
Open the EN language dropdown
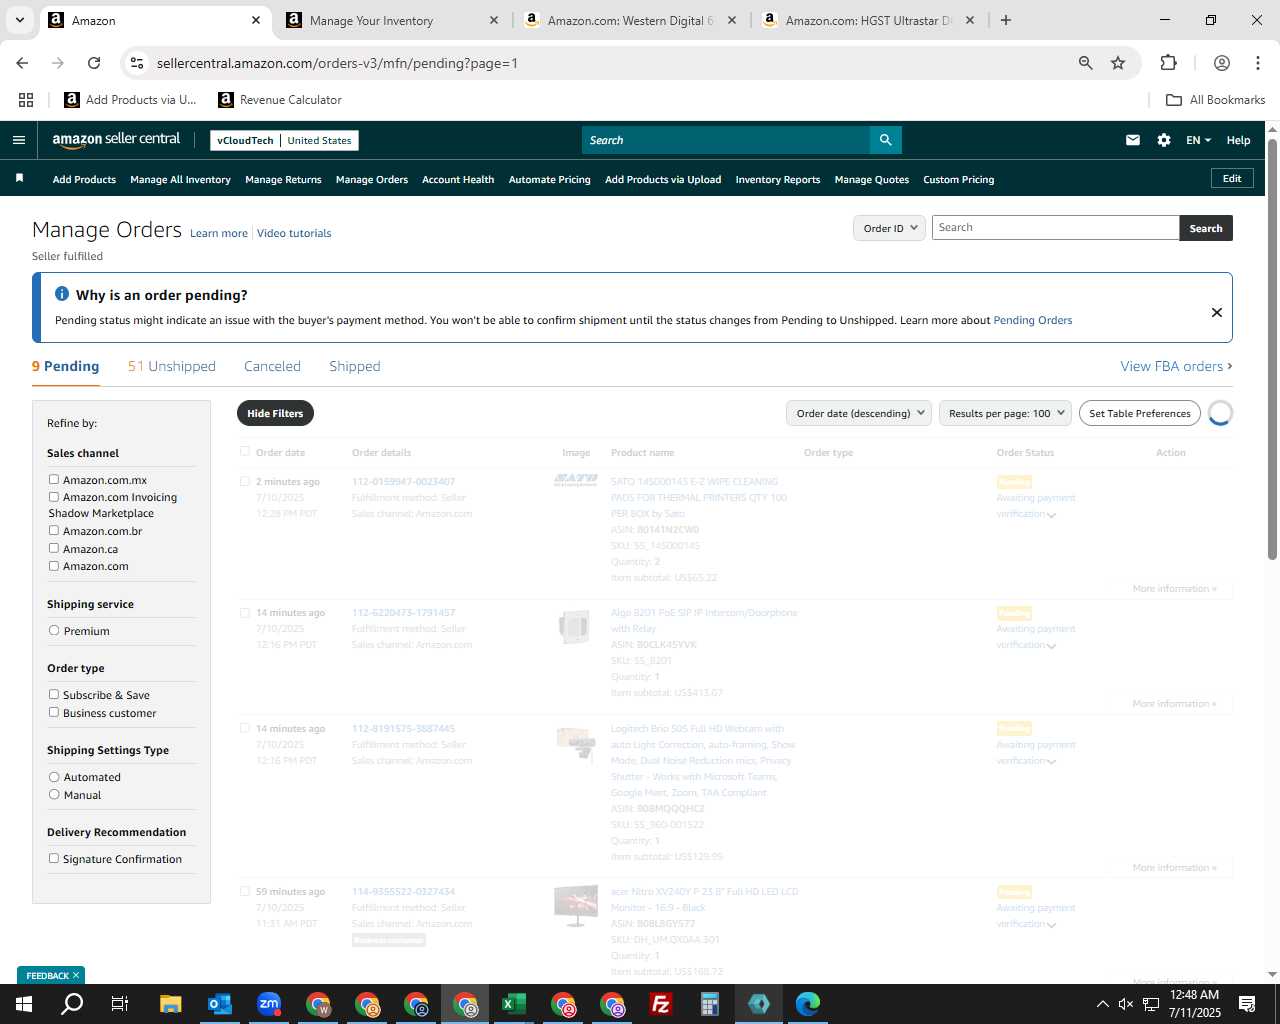click(x=1198, y=140)
